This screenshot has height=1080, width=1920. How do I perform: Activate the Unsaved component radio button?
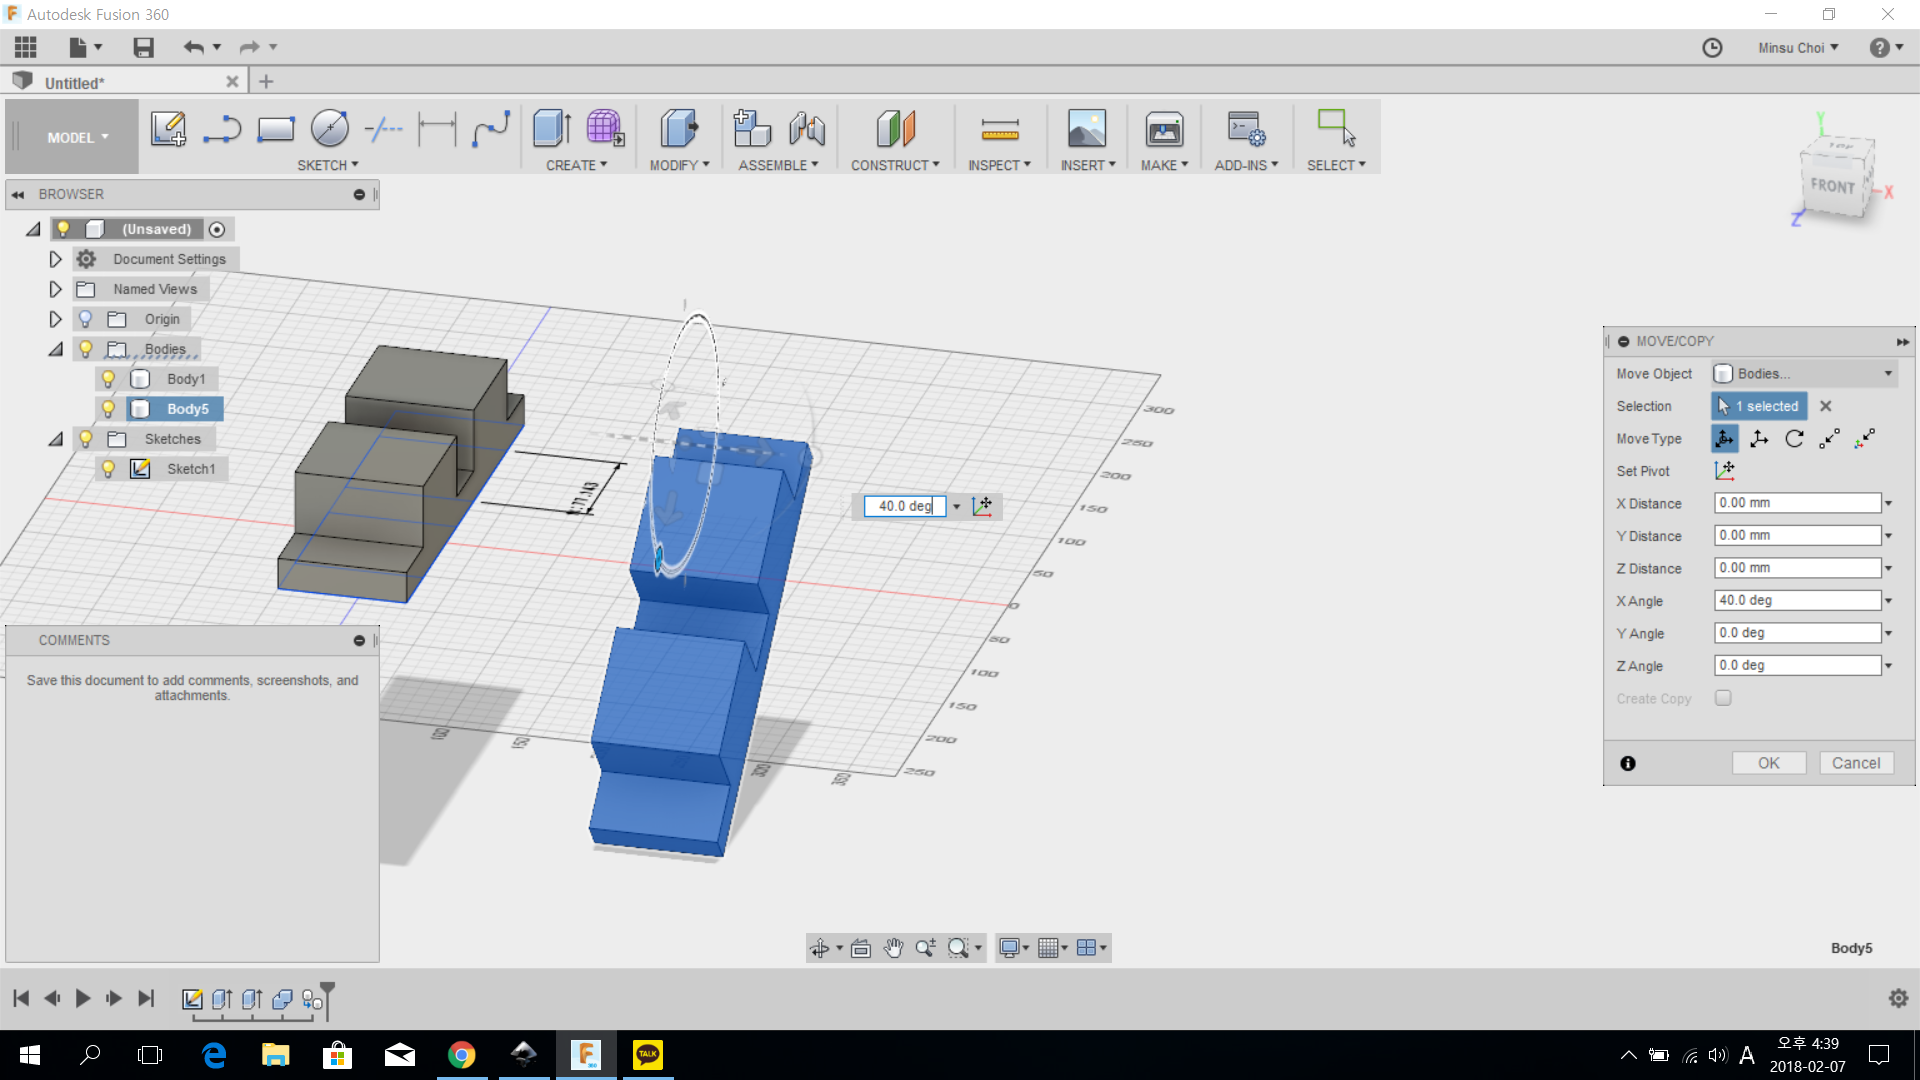pos(217,229)
